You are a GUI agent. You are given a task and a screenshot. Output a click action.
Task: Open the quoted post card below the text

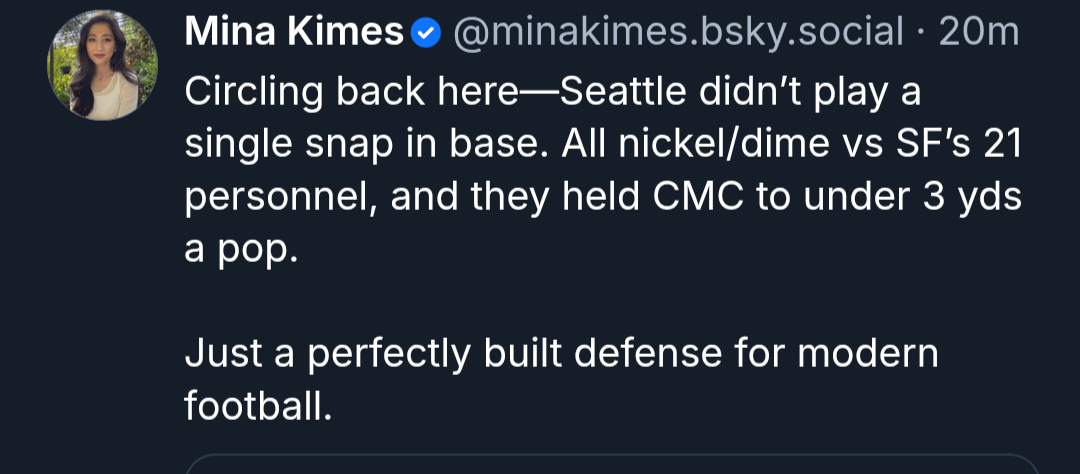tap(612, 464)
